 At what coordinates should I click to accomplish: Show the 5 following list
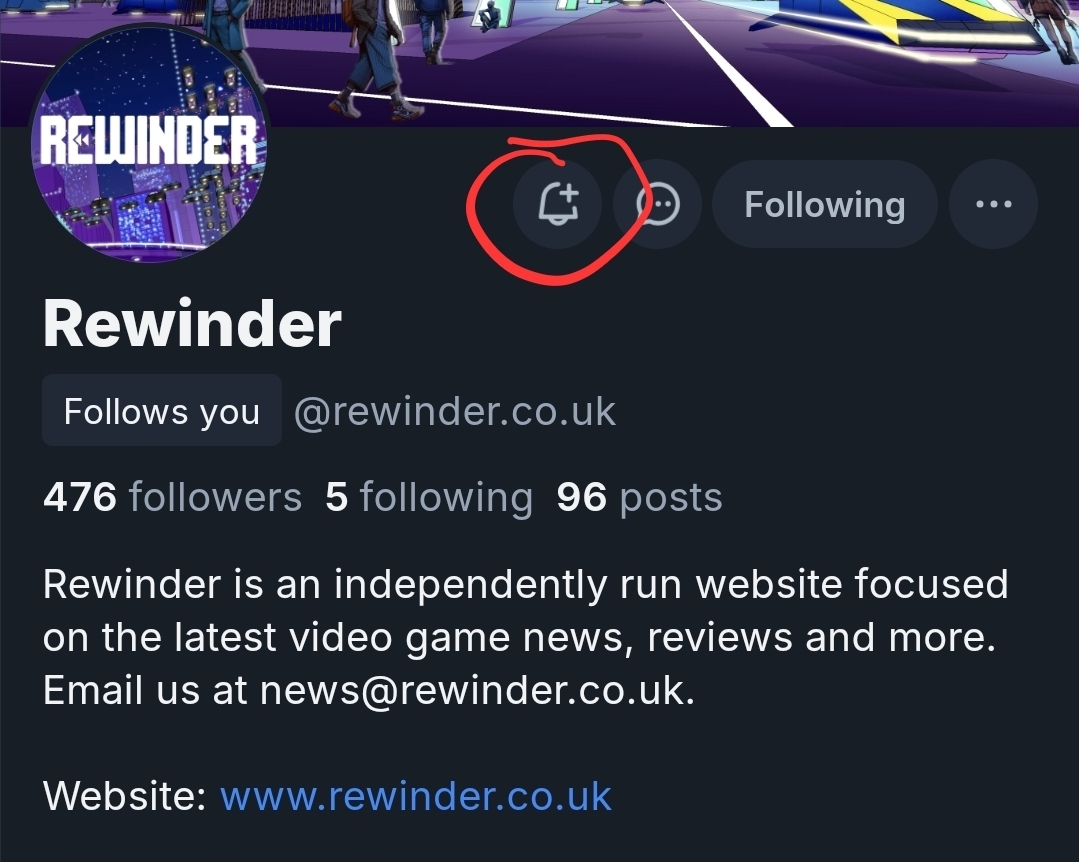(x=429, y=497)
